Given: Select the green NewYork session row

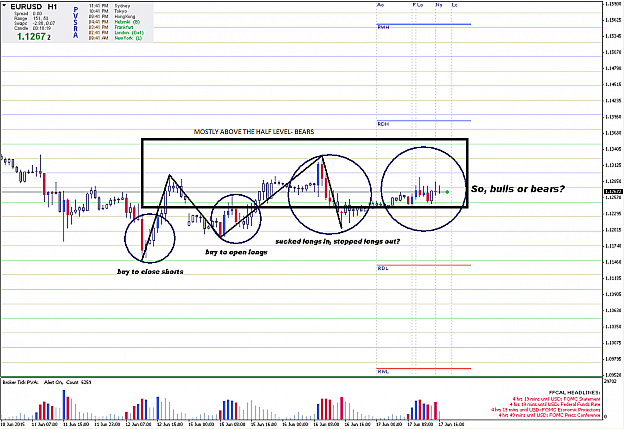Looking at the screenshot, I should click(115, 38).
